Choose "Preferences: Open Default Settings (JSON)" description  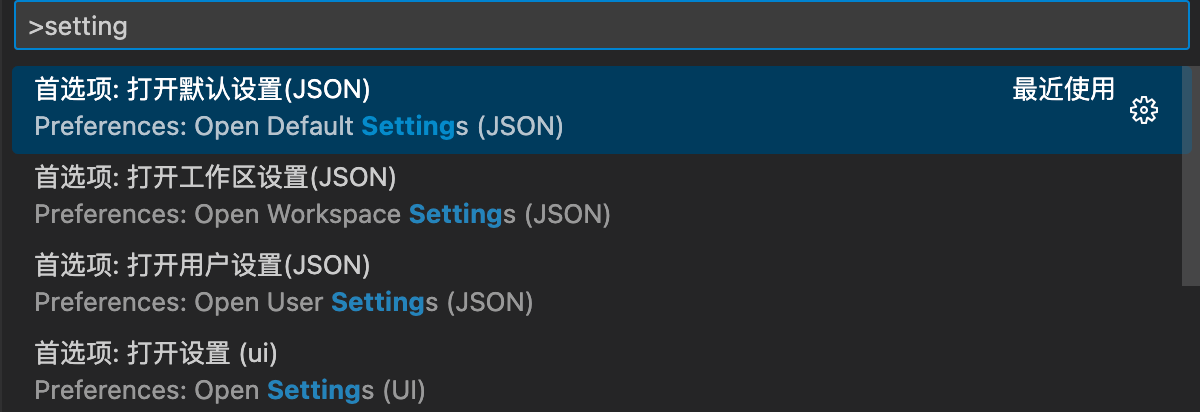click(x=299, y=127)
